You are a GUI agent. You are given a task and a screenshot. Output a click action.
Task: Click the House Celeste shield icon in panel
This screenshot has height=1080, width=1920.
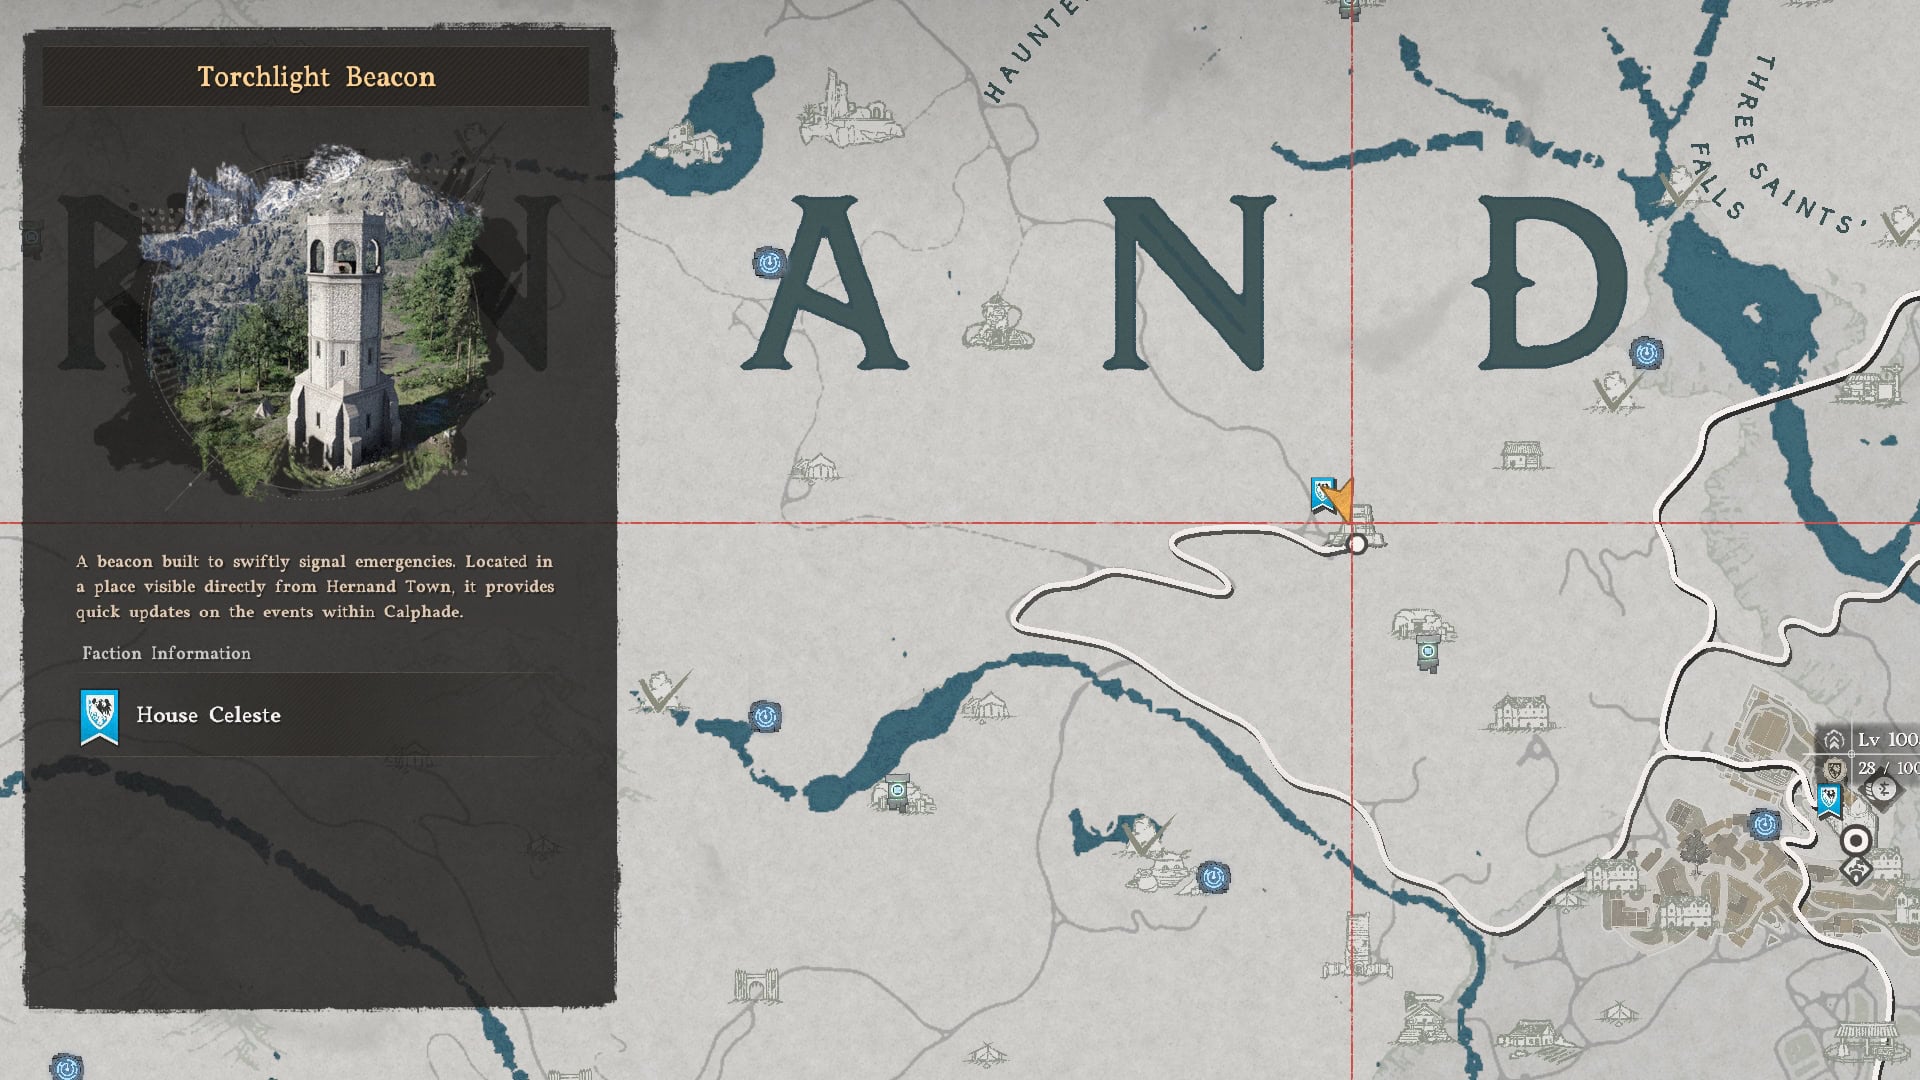click(x=99, y=716)
